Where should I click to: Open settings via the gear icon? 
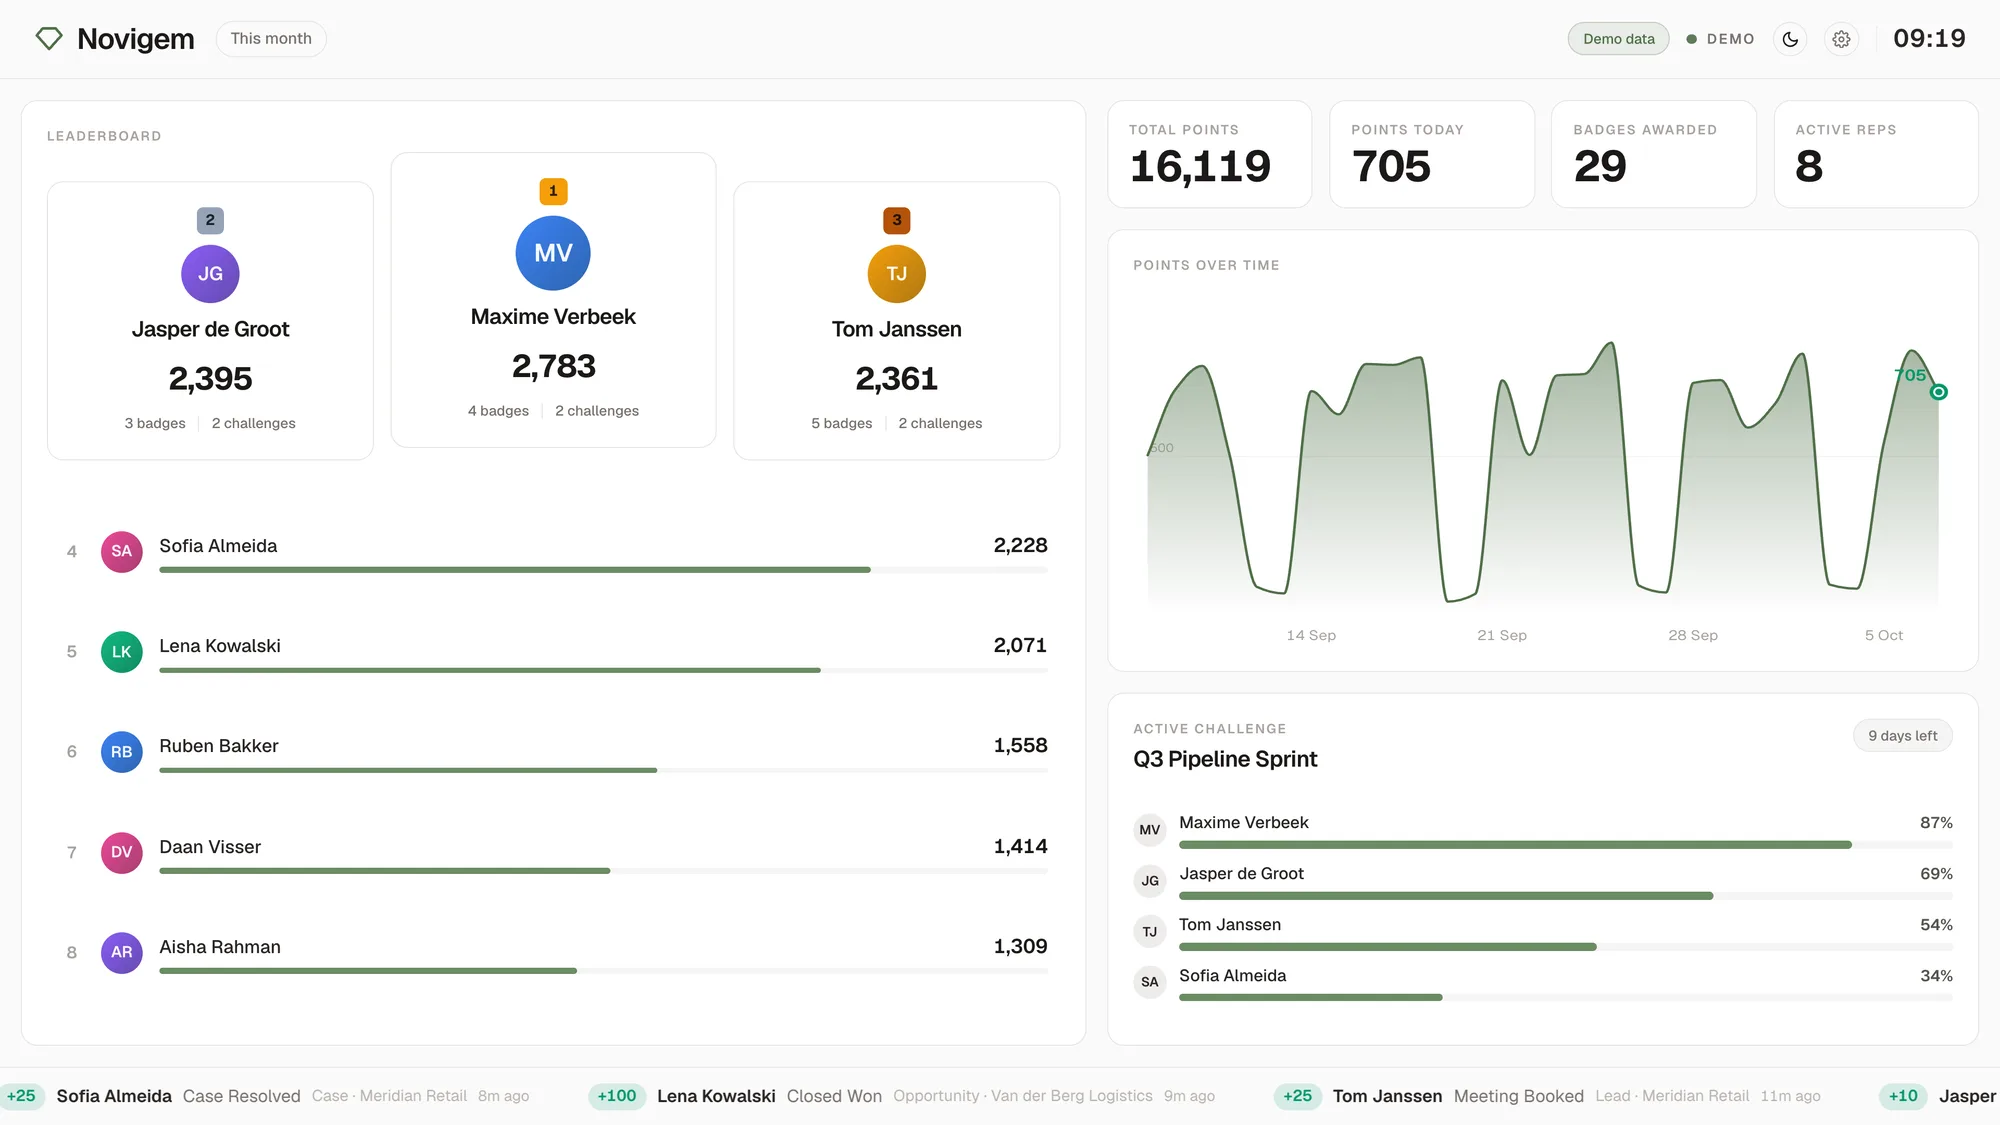tap(1841, 39)
